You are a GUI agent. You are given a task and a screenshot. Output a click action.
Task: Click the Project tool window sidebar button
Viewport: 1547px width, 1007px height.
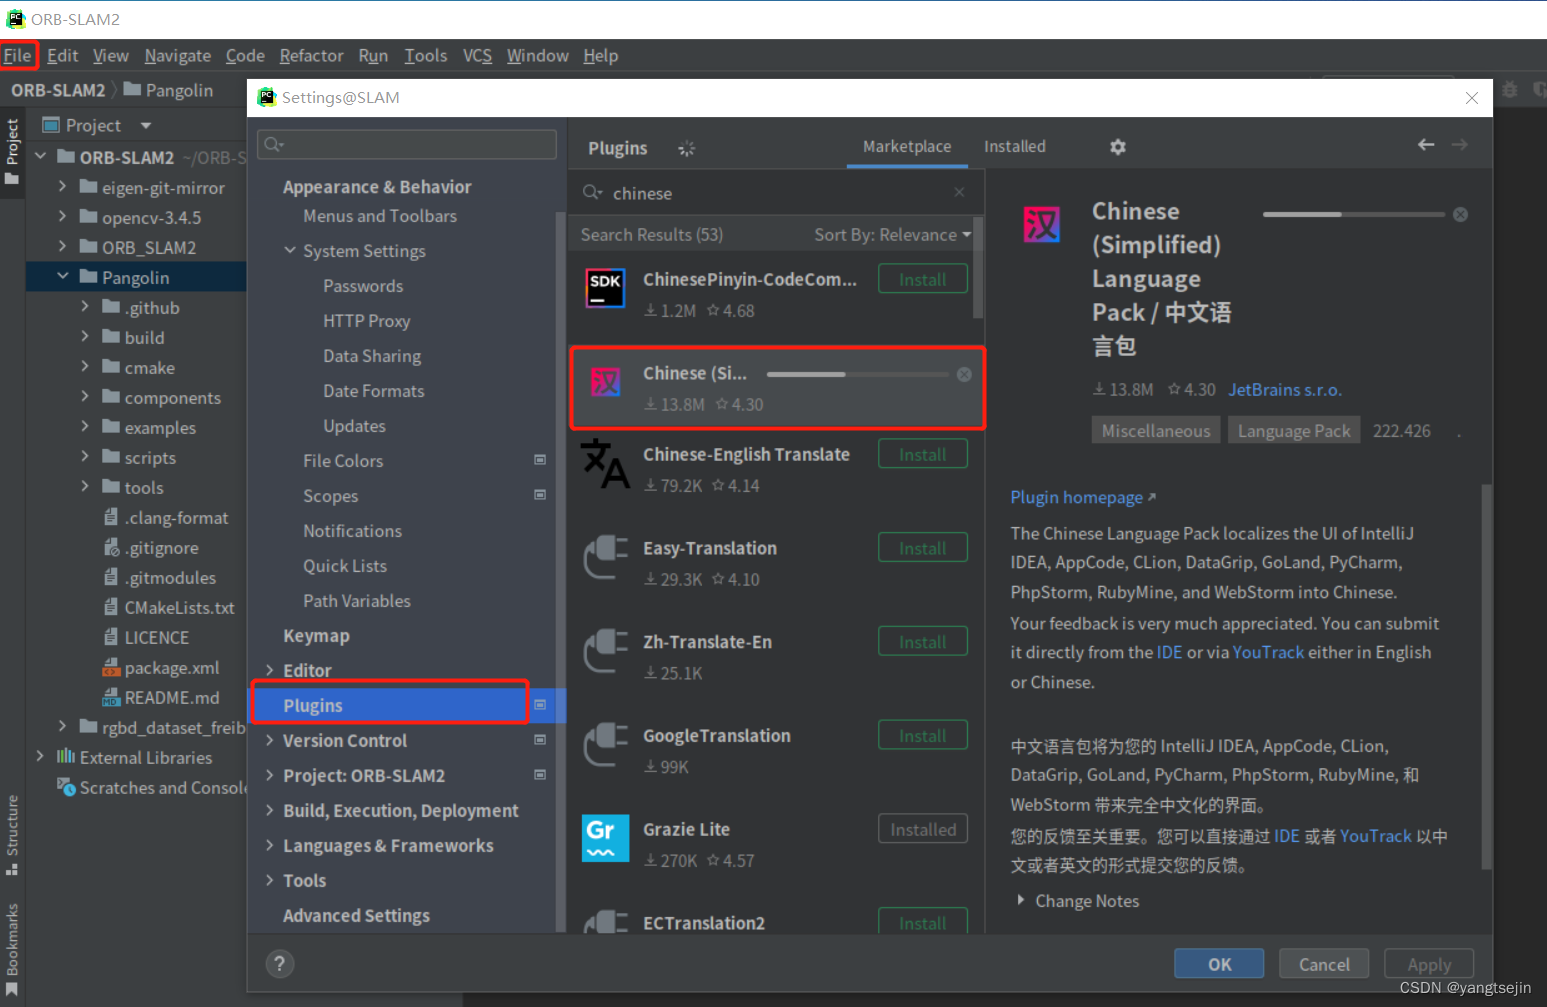point(12,152)
